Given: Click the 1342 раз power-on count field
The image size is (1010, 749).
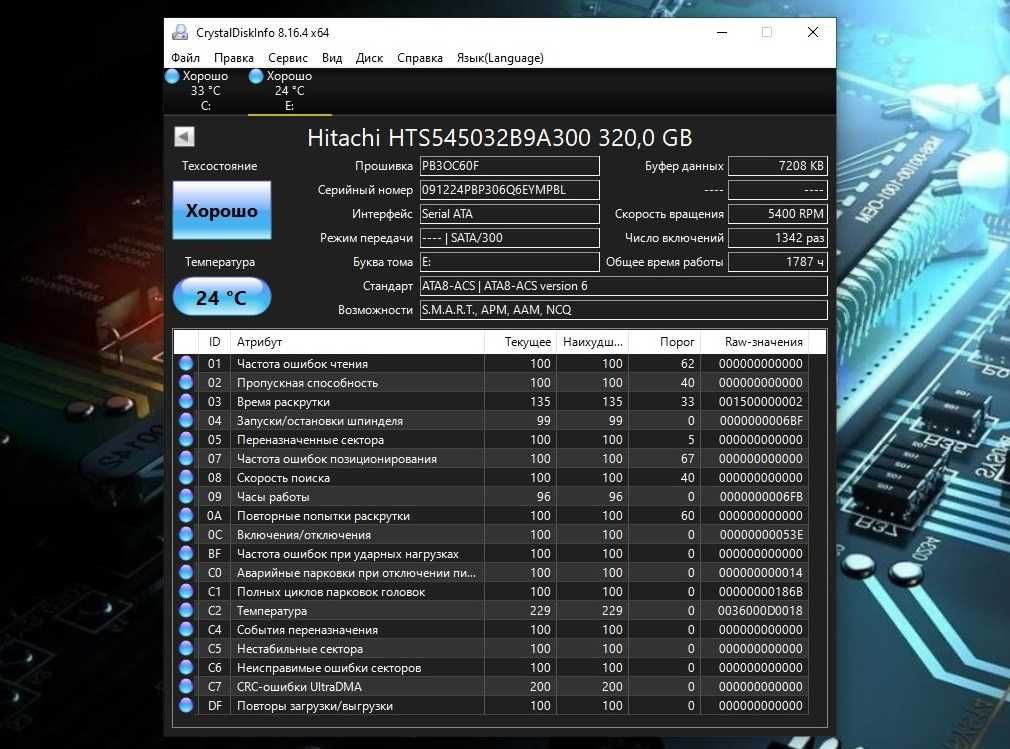Looking at the screenshot, I should click(777, 238).
